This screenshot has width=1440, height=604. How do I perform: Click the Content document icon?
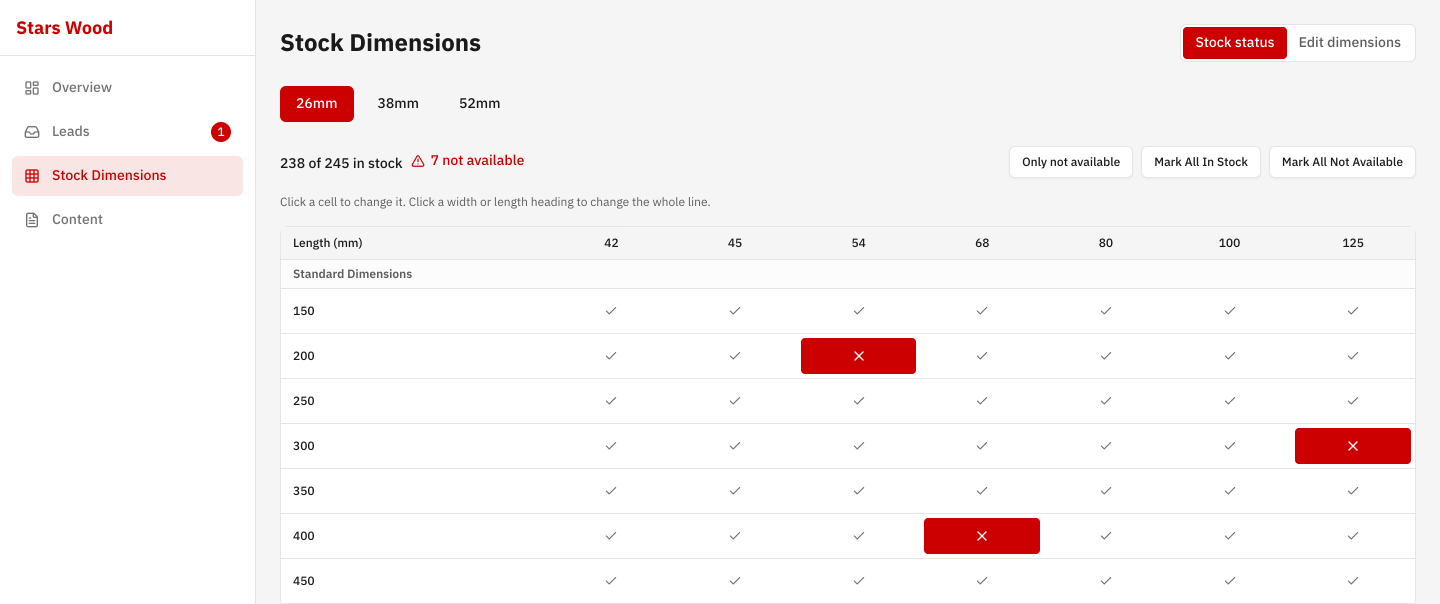[x=32, y=220]
